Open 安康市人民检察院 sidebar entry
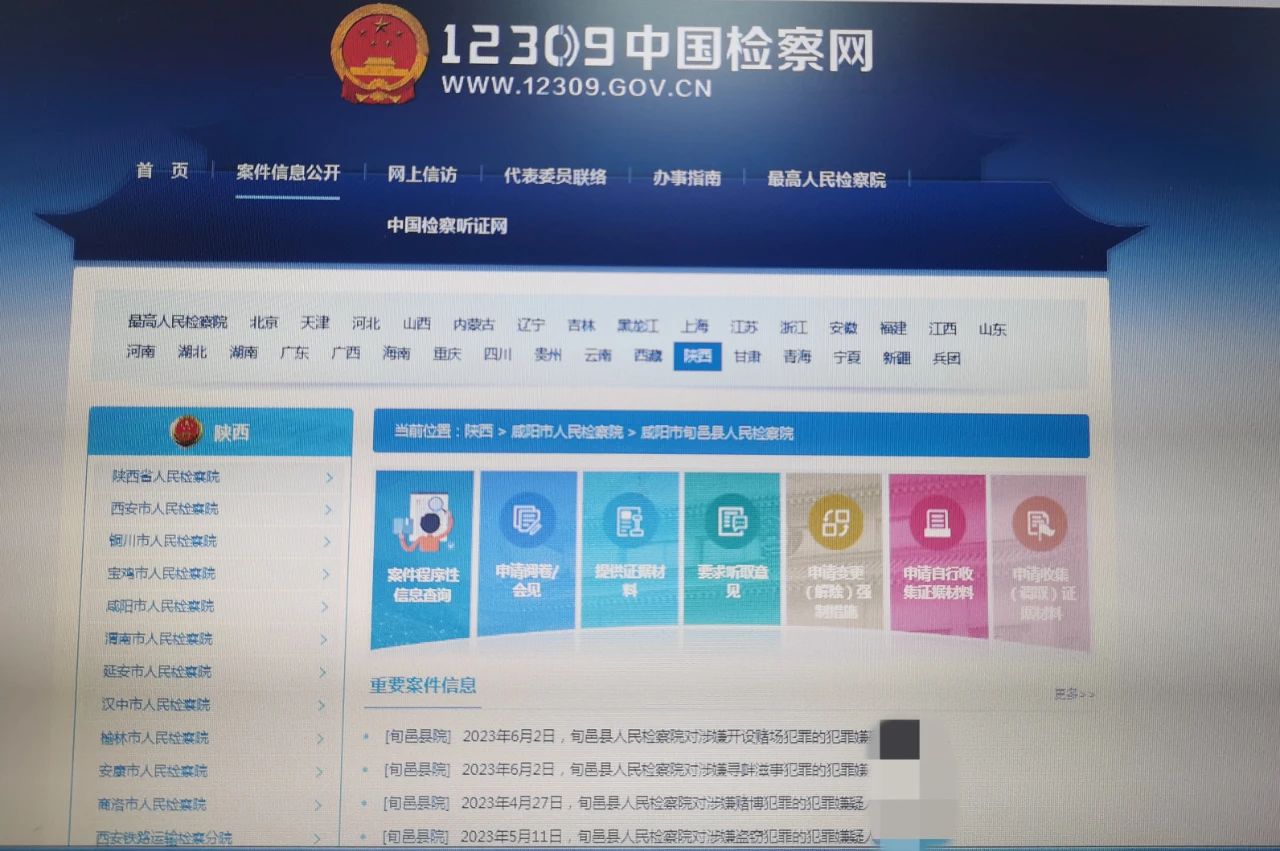The width and height of the screenshot is (1280, 851). (153, 771)
